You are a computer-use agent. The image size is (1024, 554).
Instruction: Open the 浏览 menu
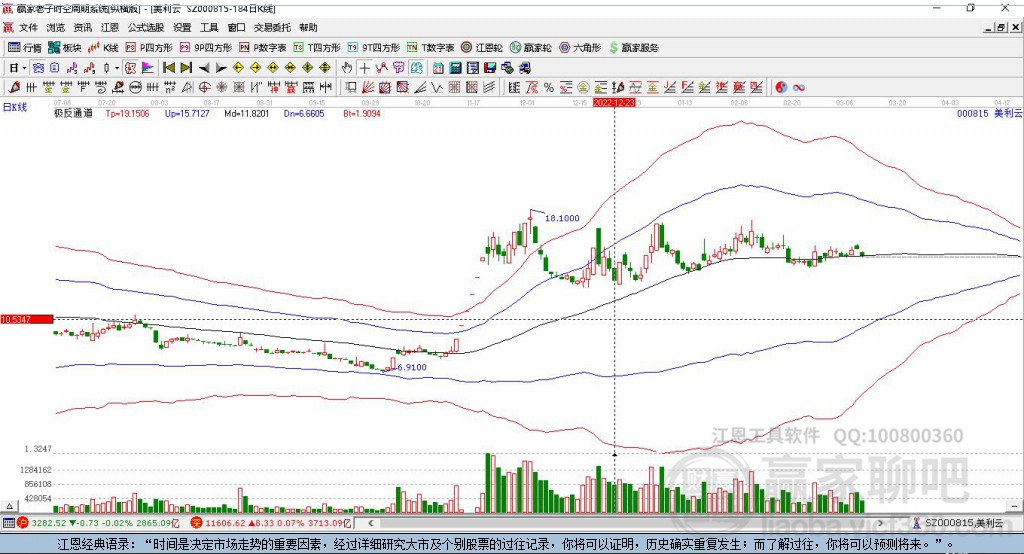coord(56,27)
